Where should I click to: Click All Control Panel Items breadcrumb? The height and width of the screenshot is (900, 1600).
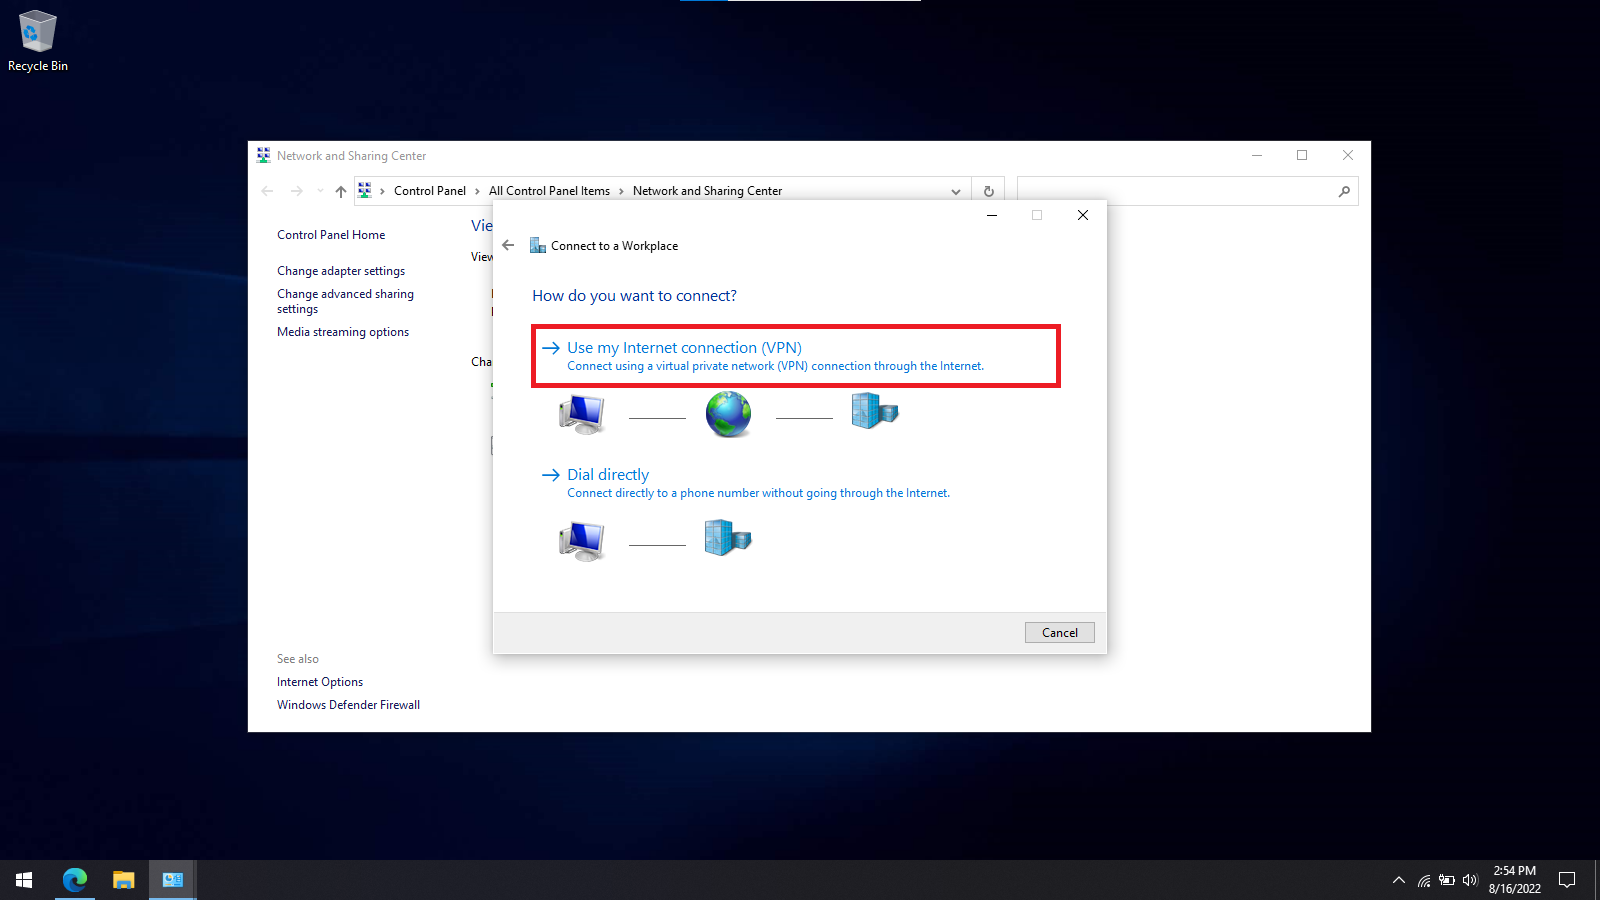(549, 191)
